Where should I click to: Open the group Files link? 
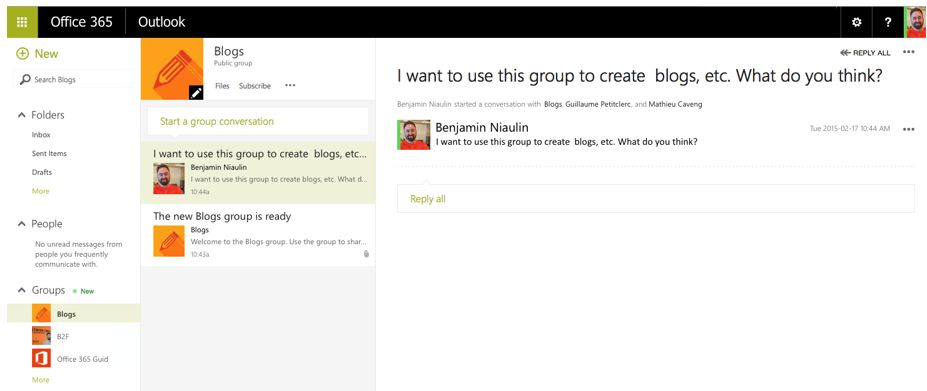pos(222,86)
